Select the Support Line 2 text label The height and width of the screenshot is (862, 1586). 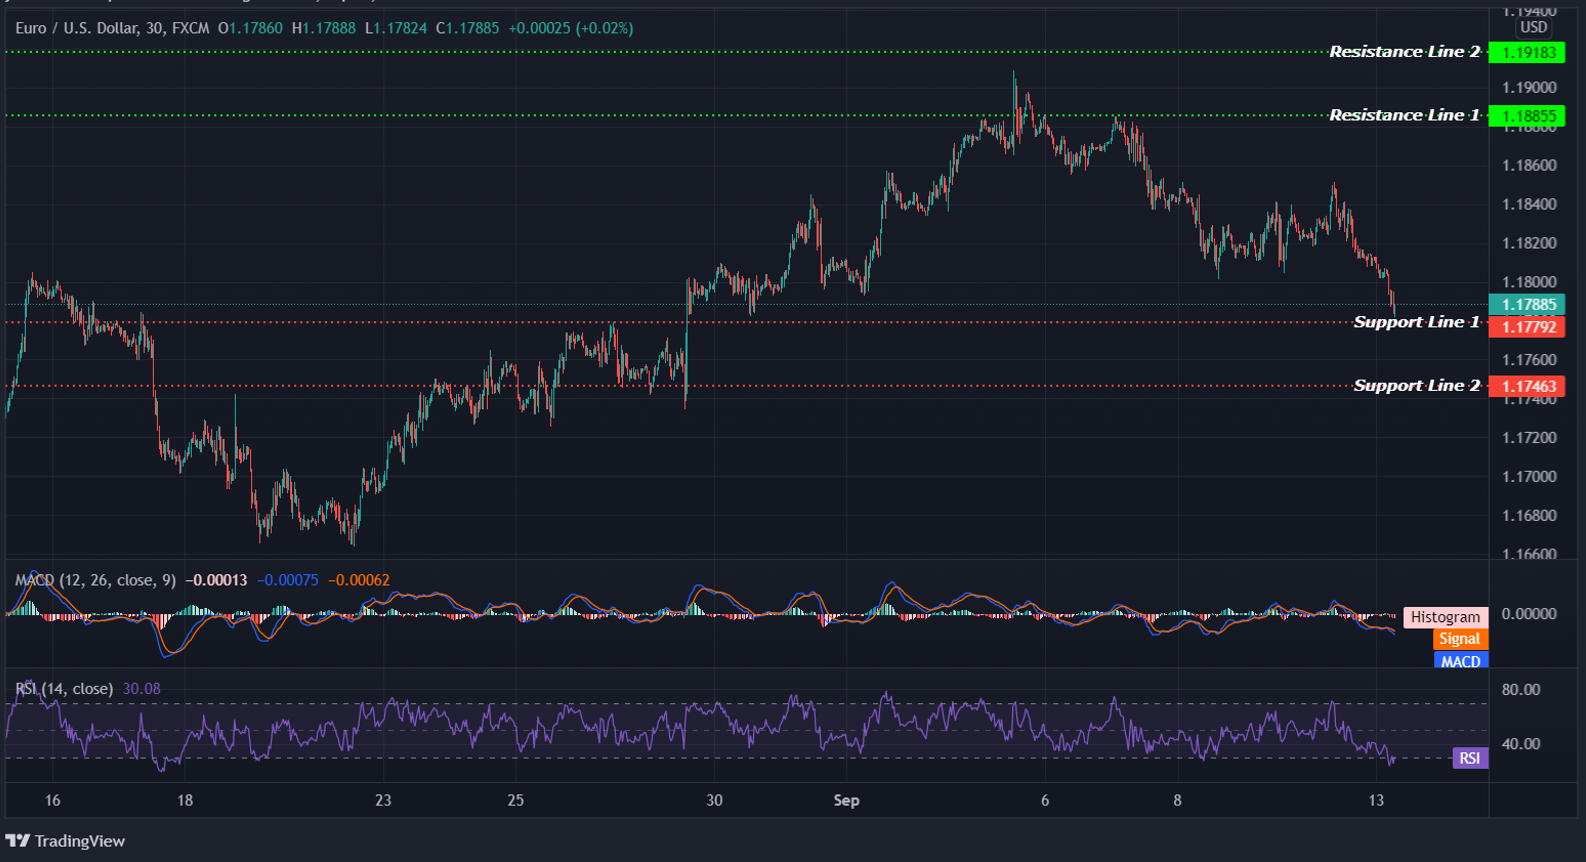point(1416,386)
